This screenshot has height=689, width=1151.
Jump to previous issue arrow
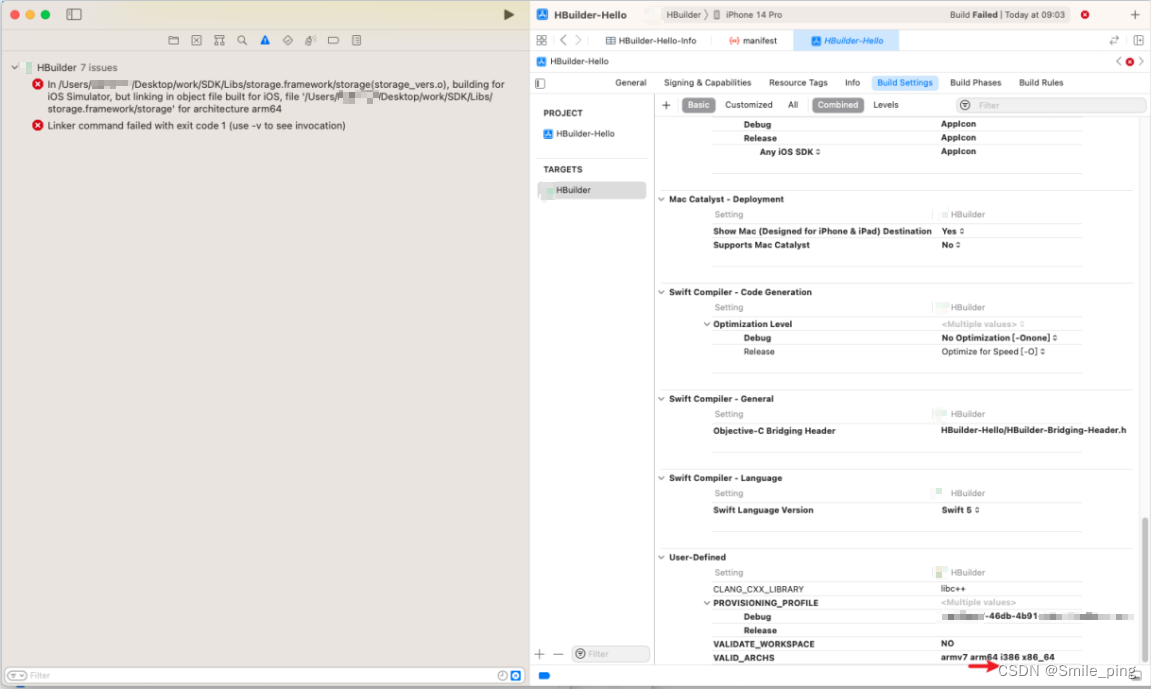[x=1119, y=62]
